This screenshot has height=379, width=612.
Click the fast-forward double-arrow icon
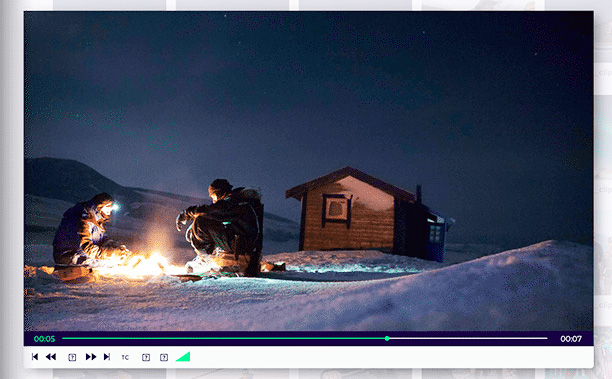[91, 357]
